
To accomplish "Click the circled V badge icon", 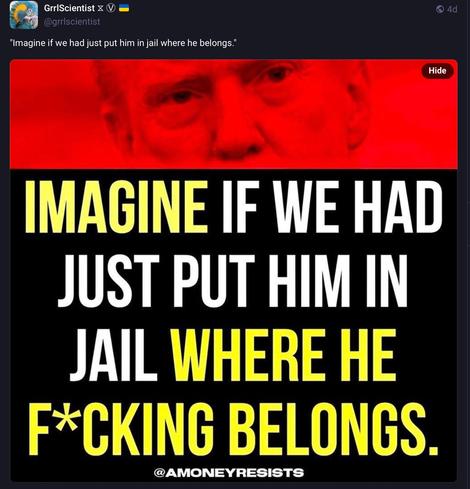I will tap(110, 9).
